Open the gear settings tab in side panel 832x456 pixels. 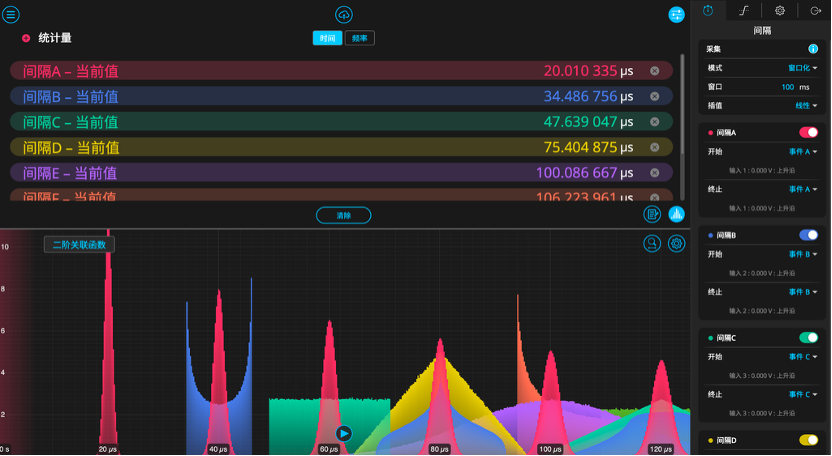click(x=780, y=10)
